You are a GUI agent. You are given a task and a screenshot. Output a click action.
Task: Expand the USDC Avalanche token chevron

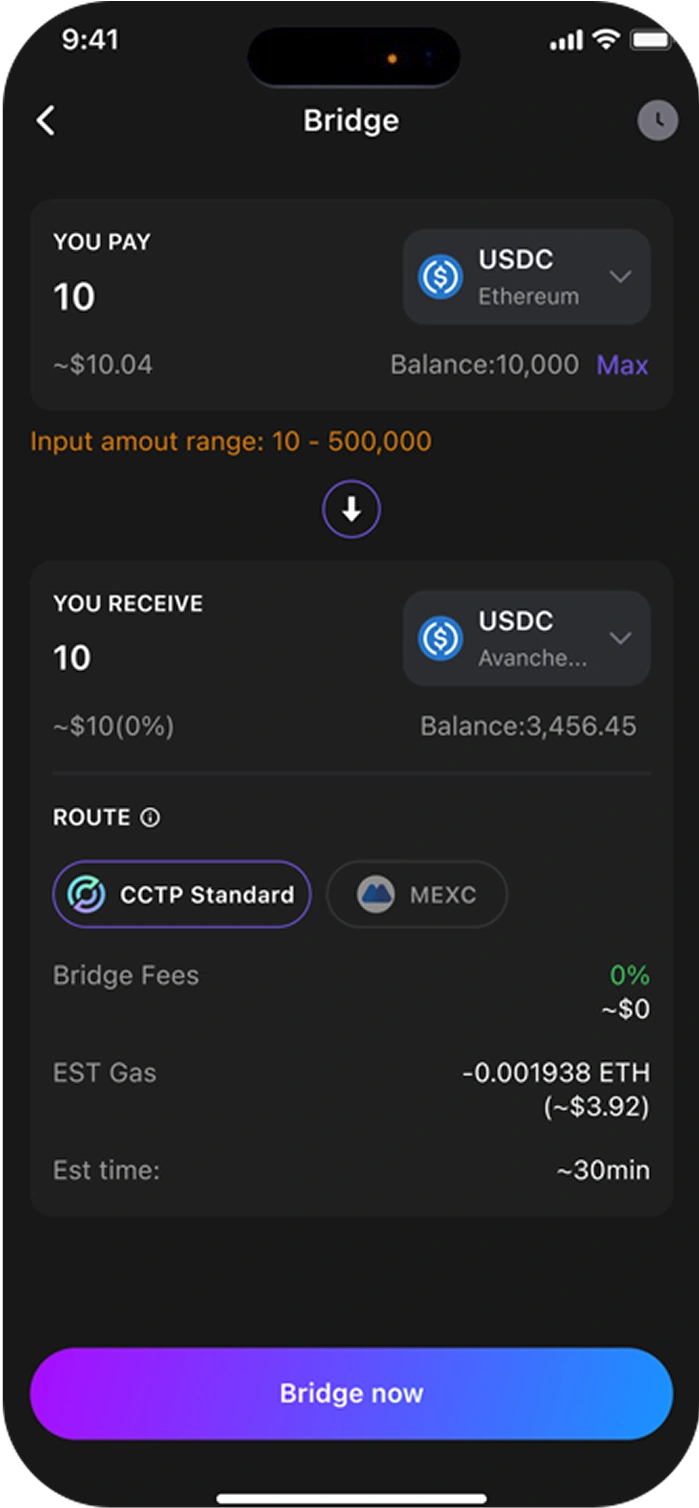point(620,638)
